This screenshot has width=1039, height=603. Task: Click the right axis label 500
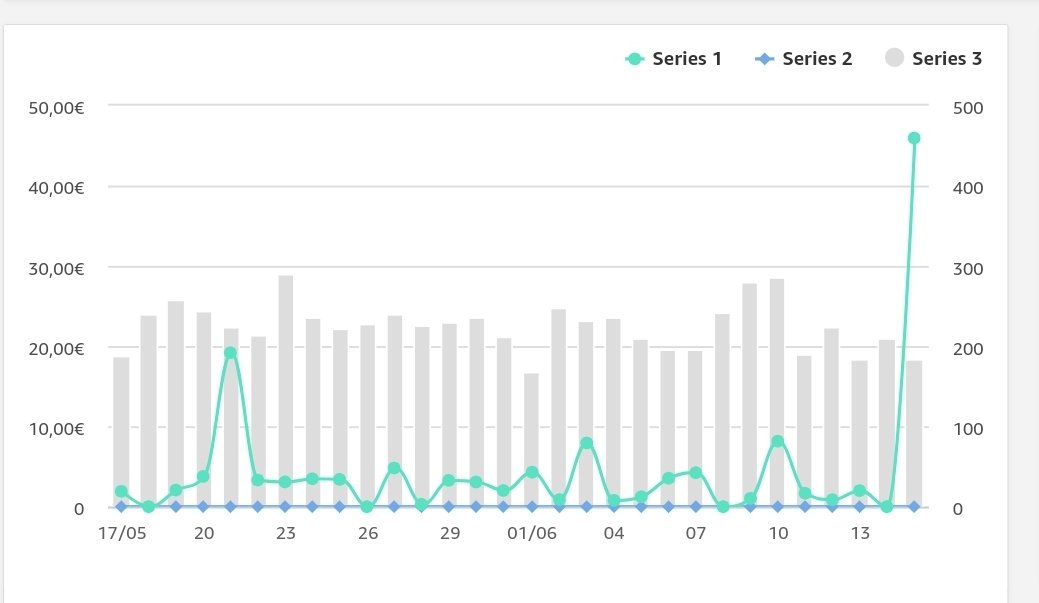pos(967,108)
